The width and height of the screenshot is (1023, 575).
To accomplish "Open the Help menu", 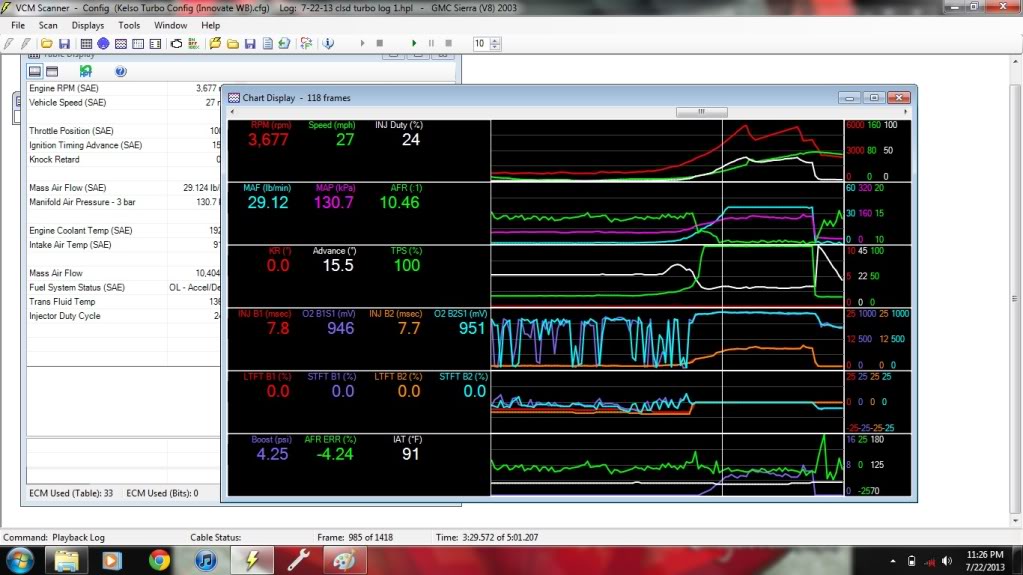I will (210, 25).
